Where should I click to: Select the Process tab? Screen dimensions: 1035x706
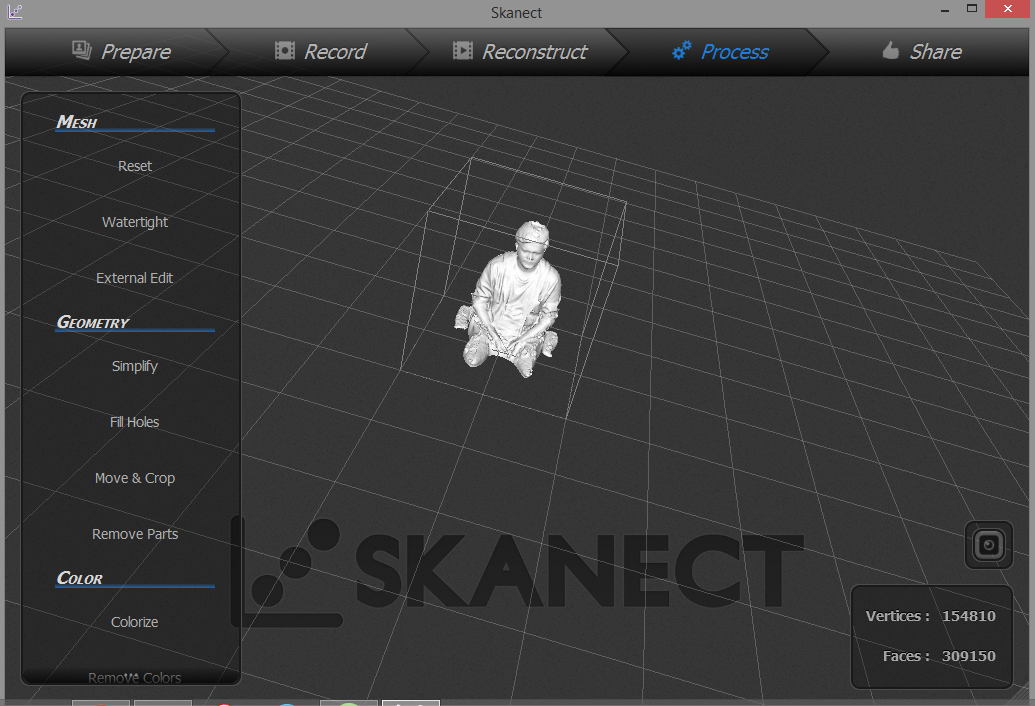click(720, 51)
